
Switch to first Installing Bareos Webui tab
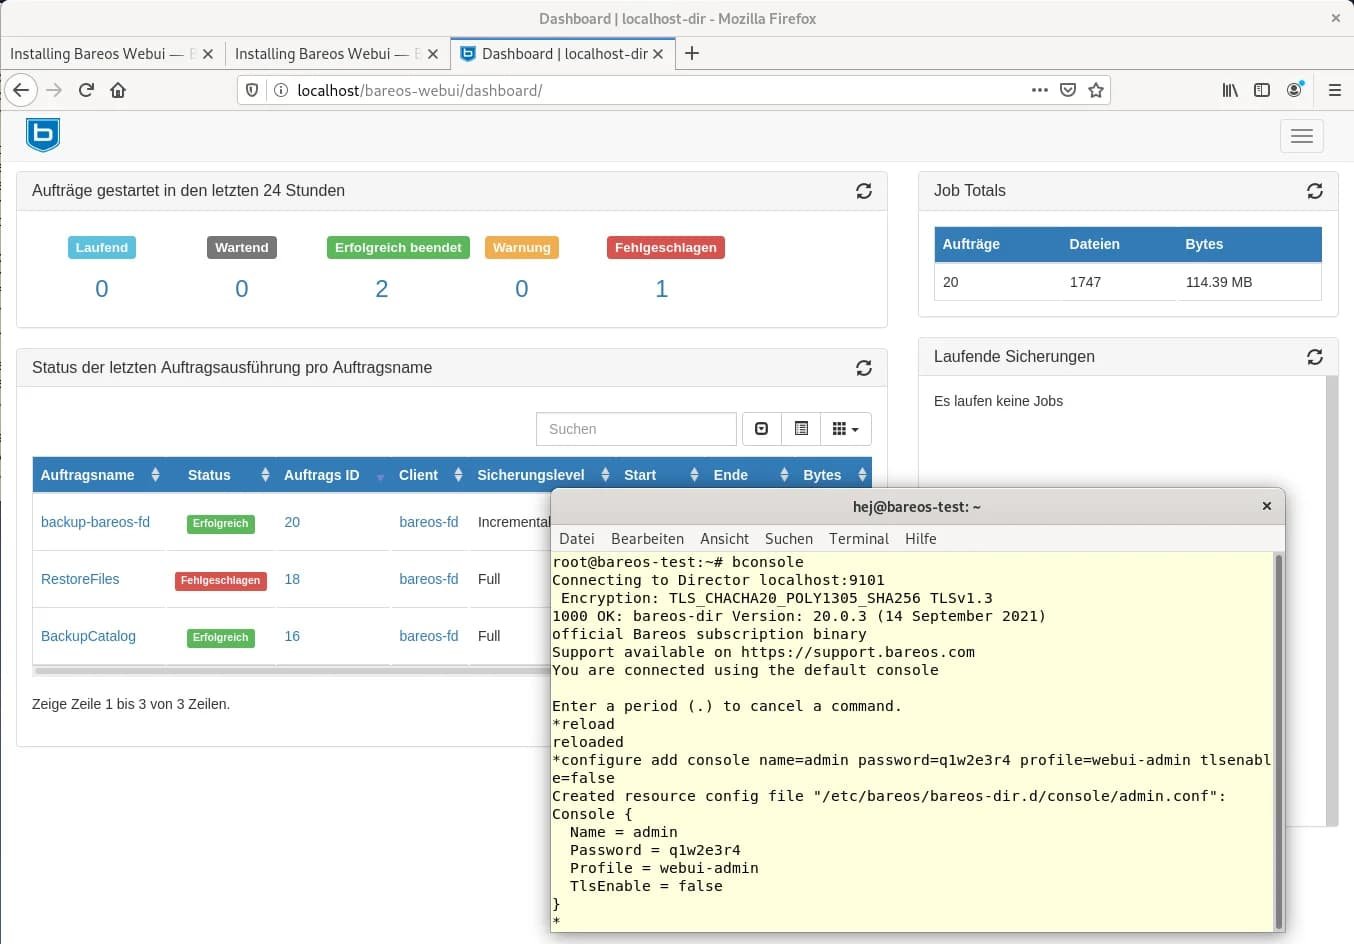(x=97, y=54)
